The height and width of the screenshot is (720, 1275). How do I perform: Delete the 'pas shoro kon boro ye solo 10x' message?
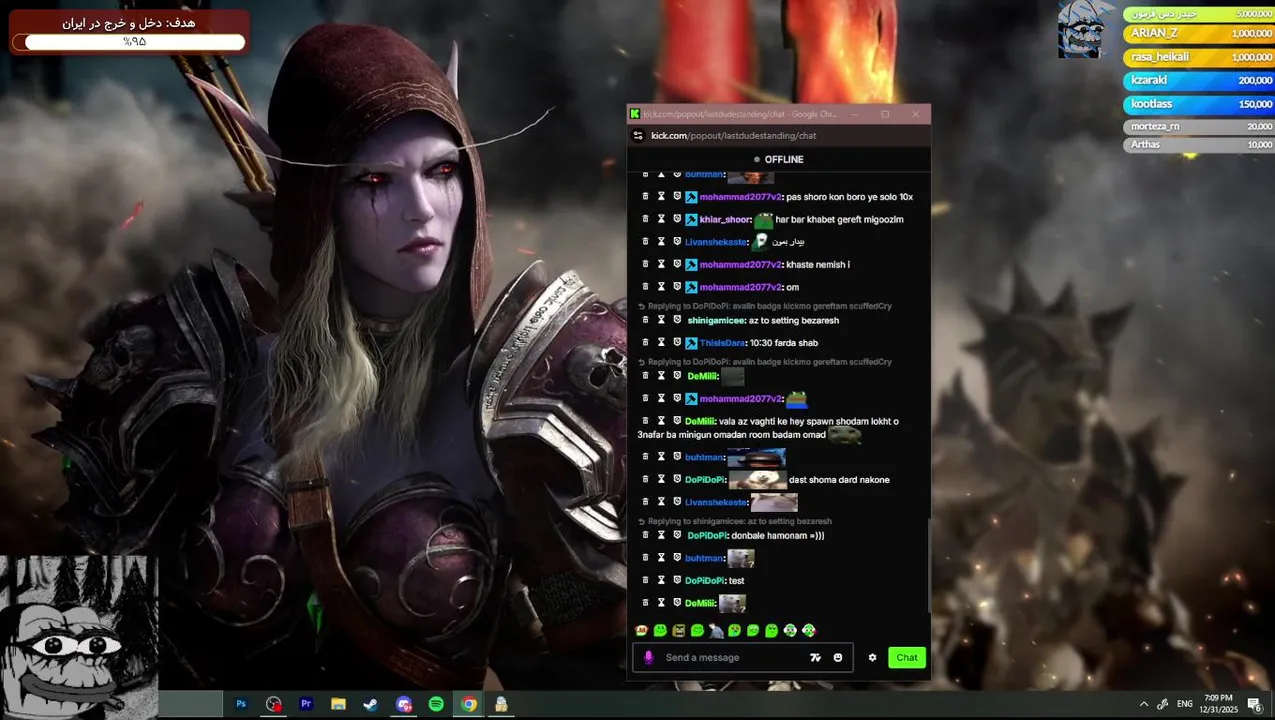click(x=645, y=197)
